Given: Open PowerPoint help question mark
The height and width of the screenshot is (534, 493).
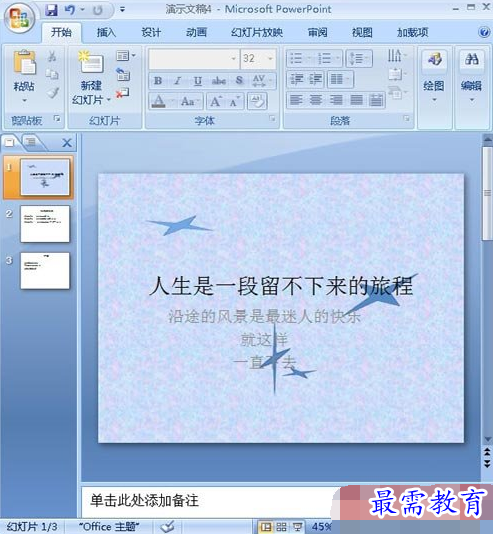Looking at the screenshot, I should coord(484,32).
